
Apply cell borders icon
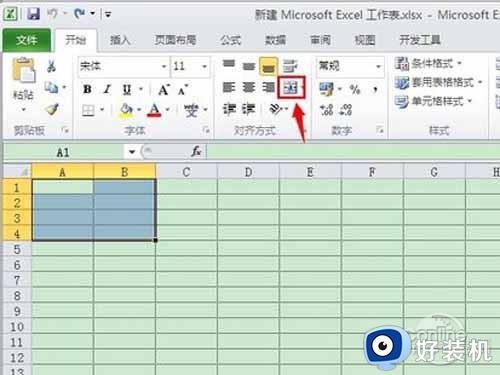click(x=88, y=110)
